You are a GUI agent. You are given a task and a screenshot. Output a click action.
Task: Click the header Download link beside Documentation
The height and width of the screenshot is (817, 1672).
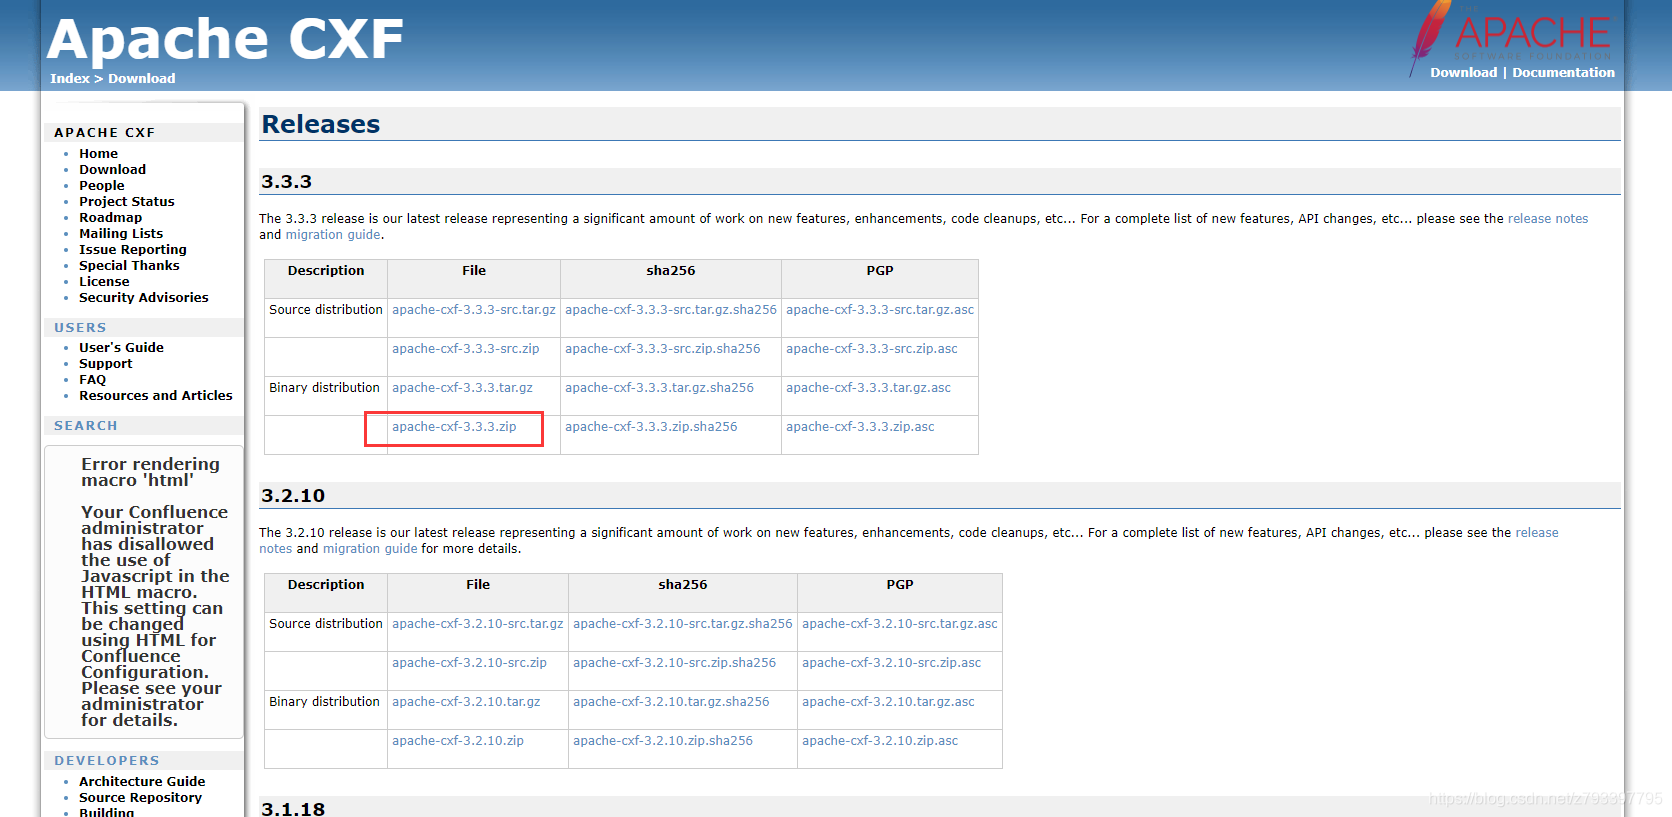click(1463, 72)
